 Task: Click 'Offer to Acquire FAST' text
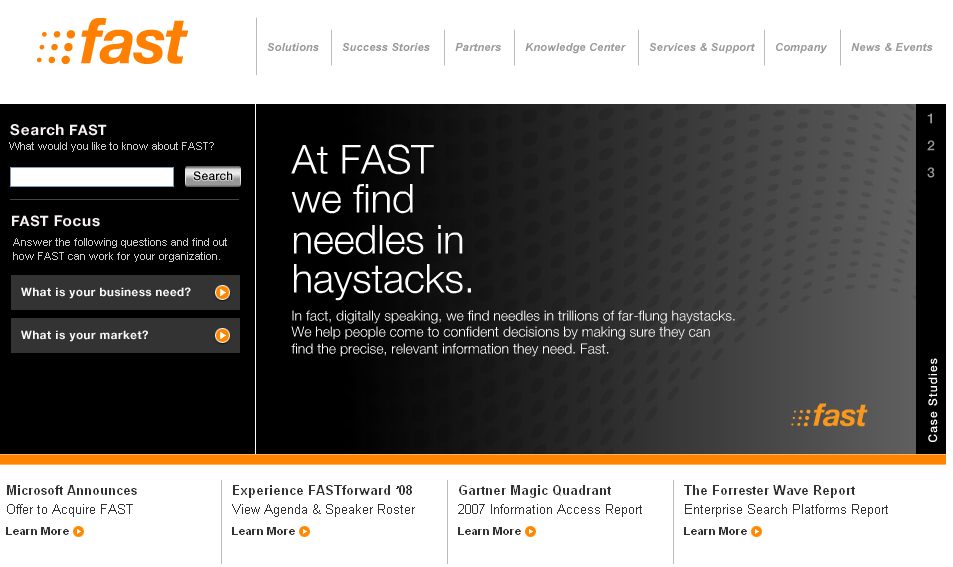pos(69,509)
